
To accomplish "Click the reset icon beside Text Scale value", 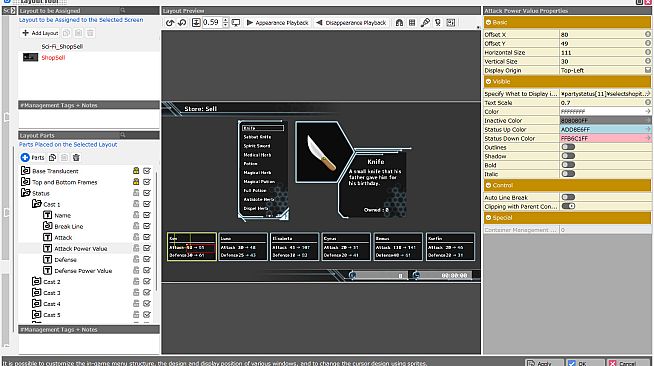I will [647, 102].
